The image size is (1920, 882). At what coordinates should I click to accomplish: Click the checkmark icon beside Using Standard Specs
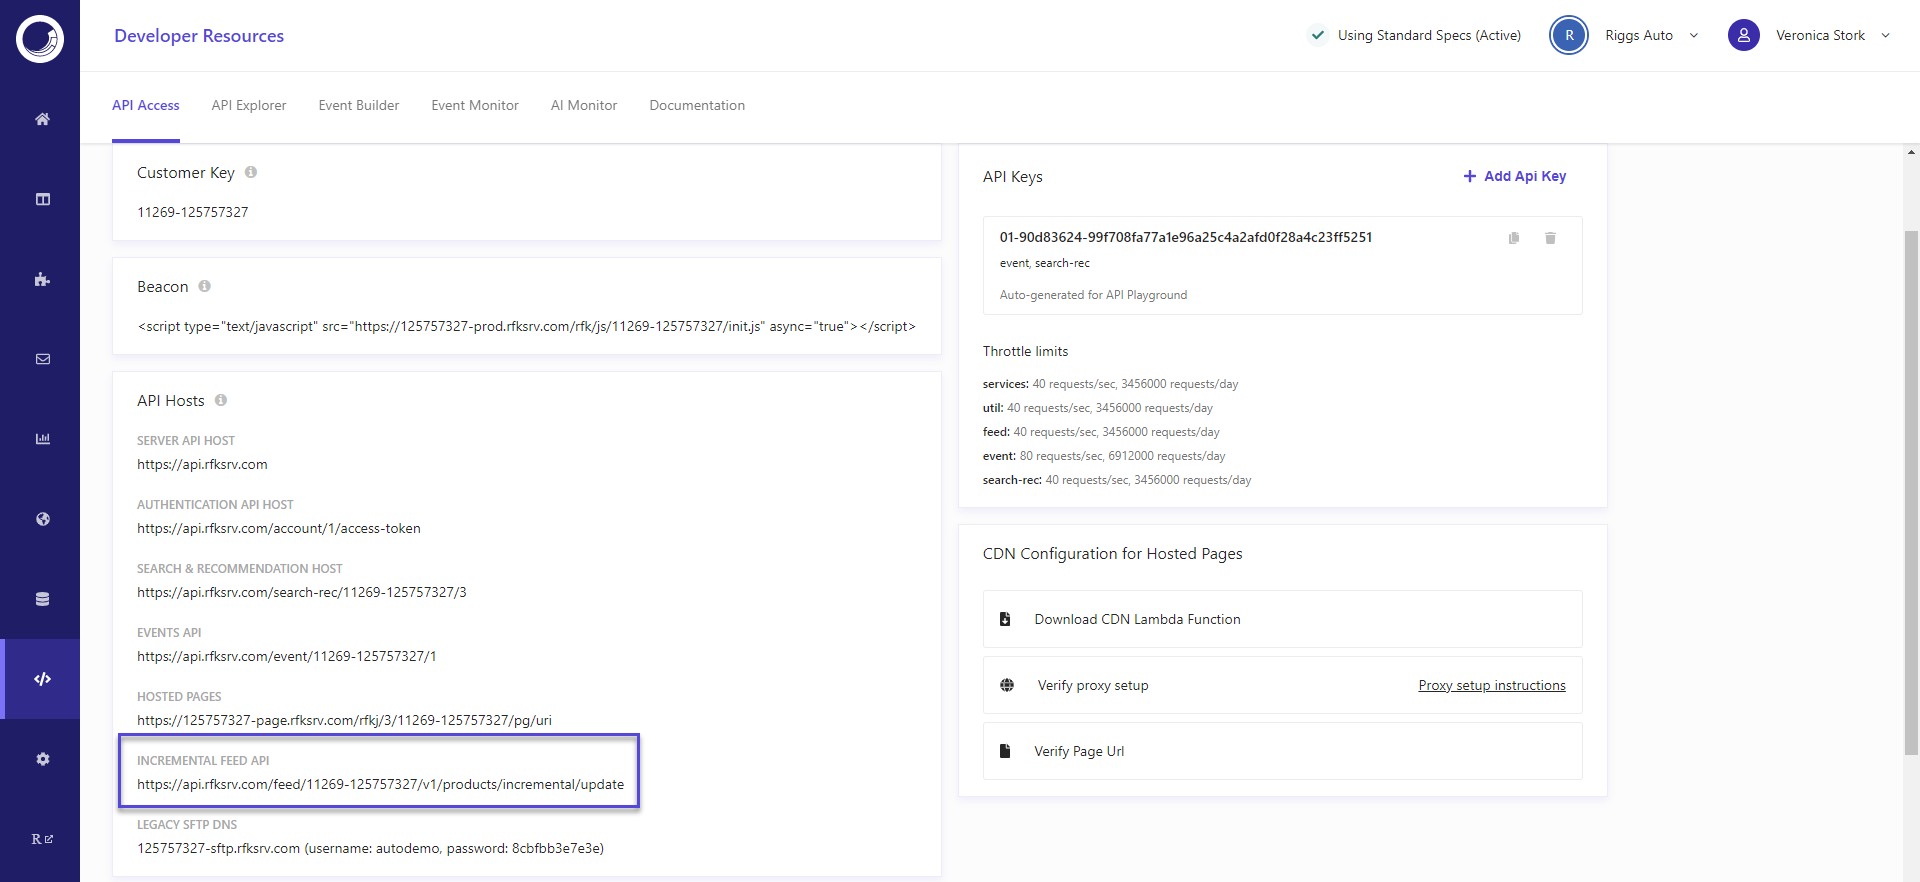tap(1318, 35)
